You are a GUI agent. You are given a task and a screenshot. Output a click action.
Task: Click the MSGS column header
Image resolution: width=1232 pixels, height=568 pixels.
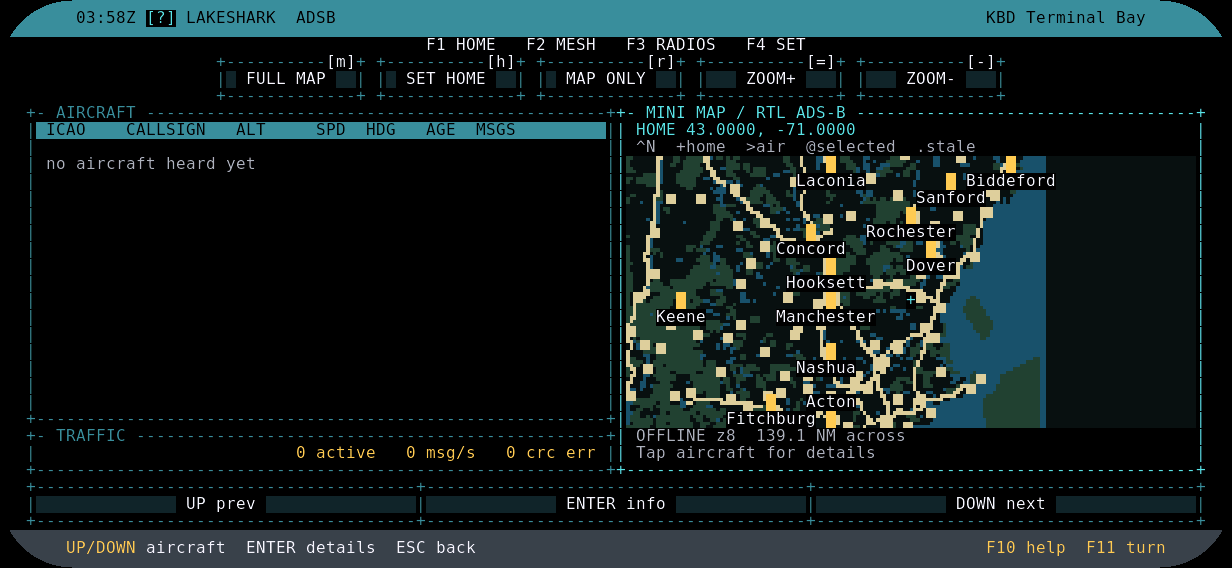pyautogui.click(x=496, y=130)
